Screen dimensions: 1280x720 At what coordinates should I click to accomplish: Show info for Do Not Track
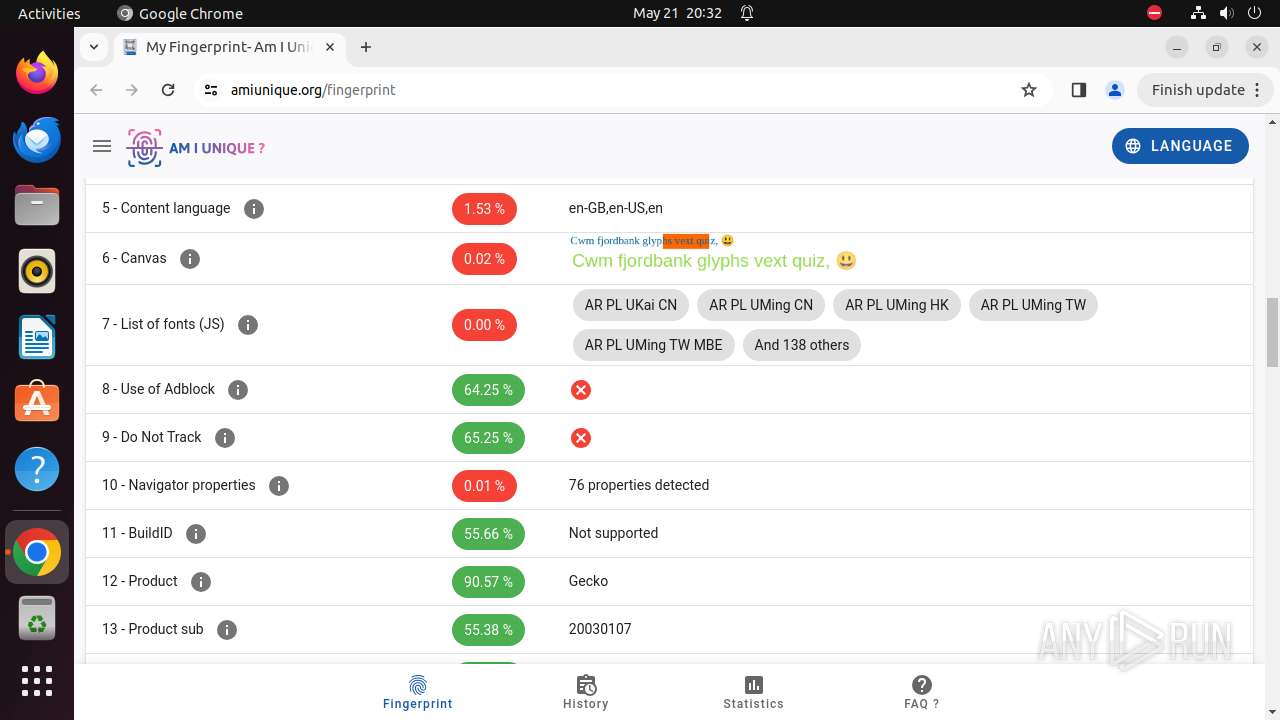[x=225, y=438]
